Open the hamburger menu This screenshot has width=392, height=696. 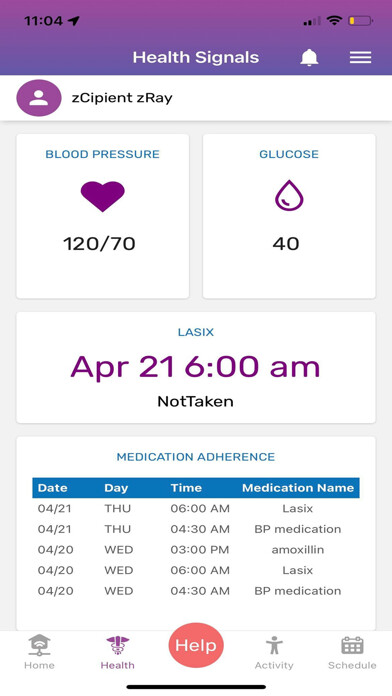click(360, 57)
